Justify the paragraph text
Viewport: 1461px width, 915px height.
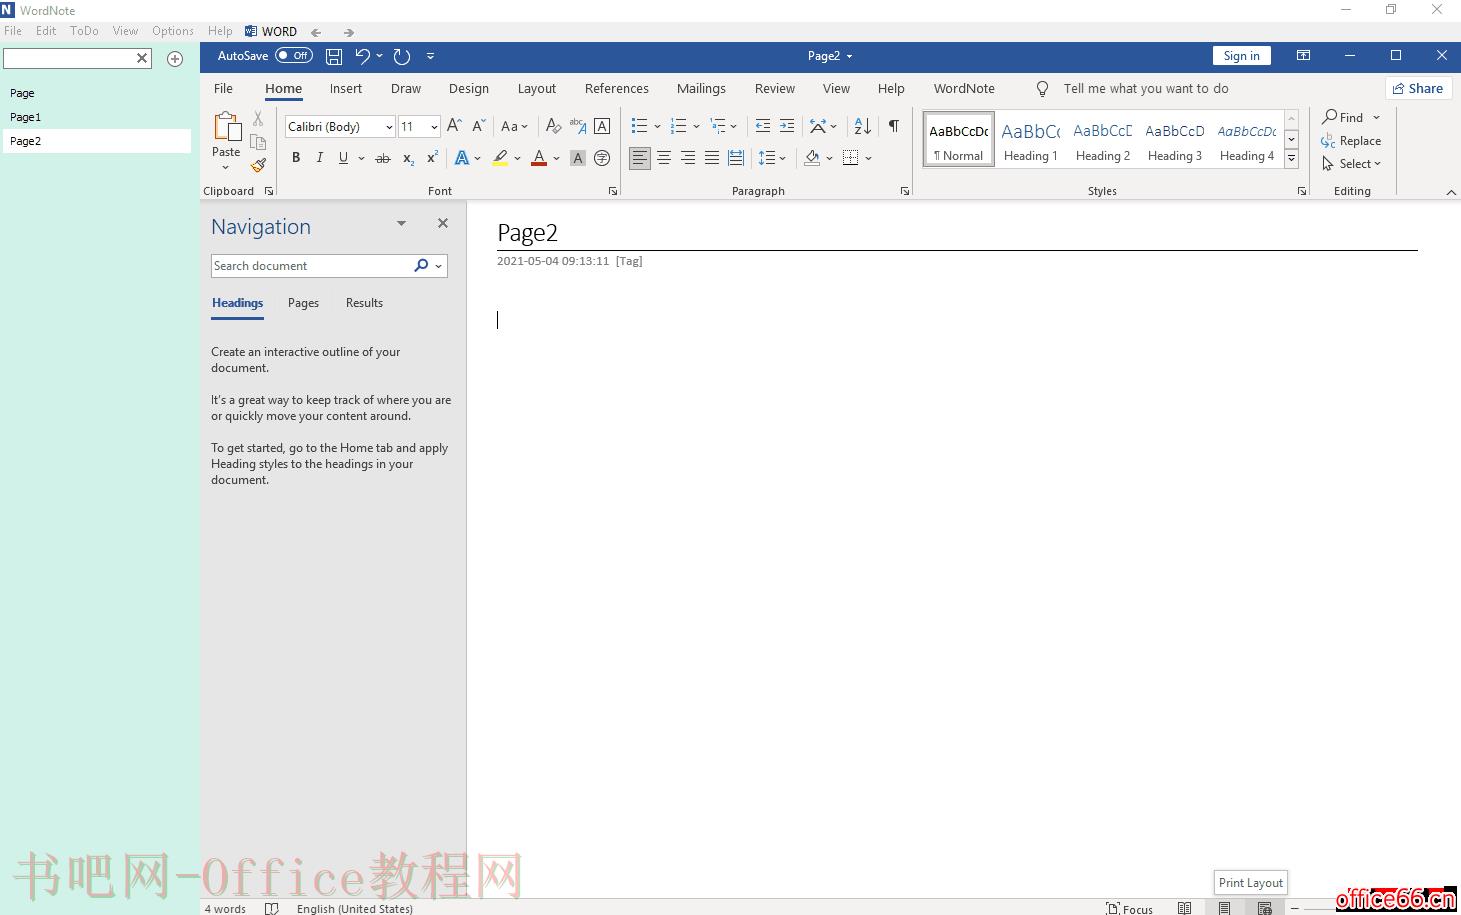coord(712,158)
